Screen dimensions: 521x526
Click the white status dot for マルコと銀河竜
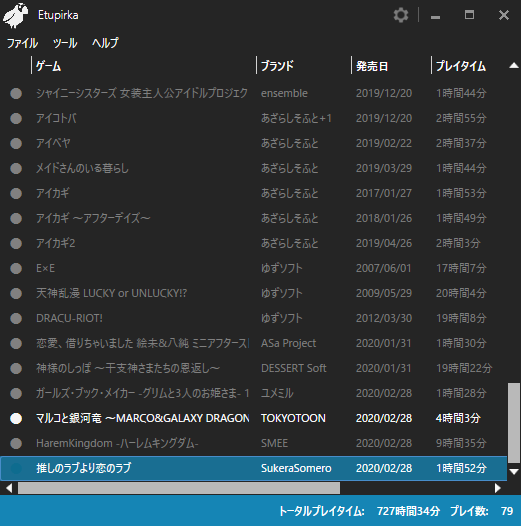click(x=16, y=419)
